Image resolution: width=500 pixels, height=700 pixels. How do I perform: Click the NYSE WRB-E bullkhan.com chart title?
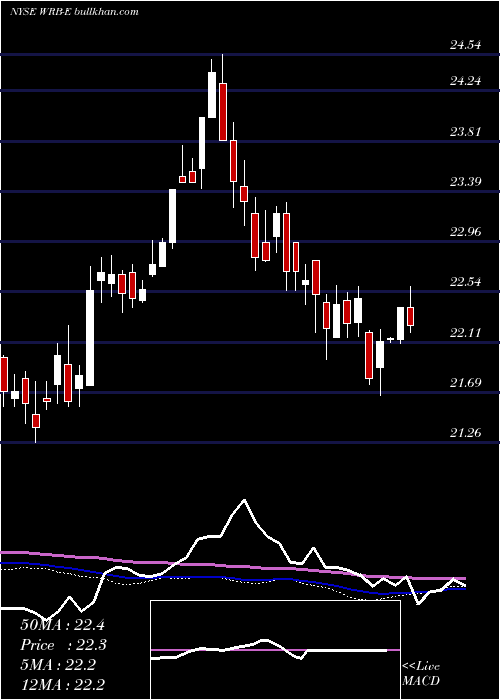tap(74, 11)
